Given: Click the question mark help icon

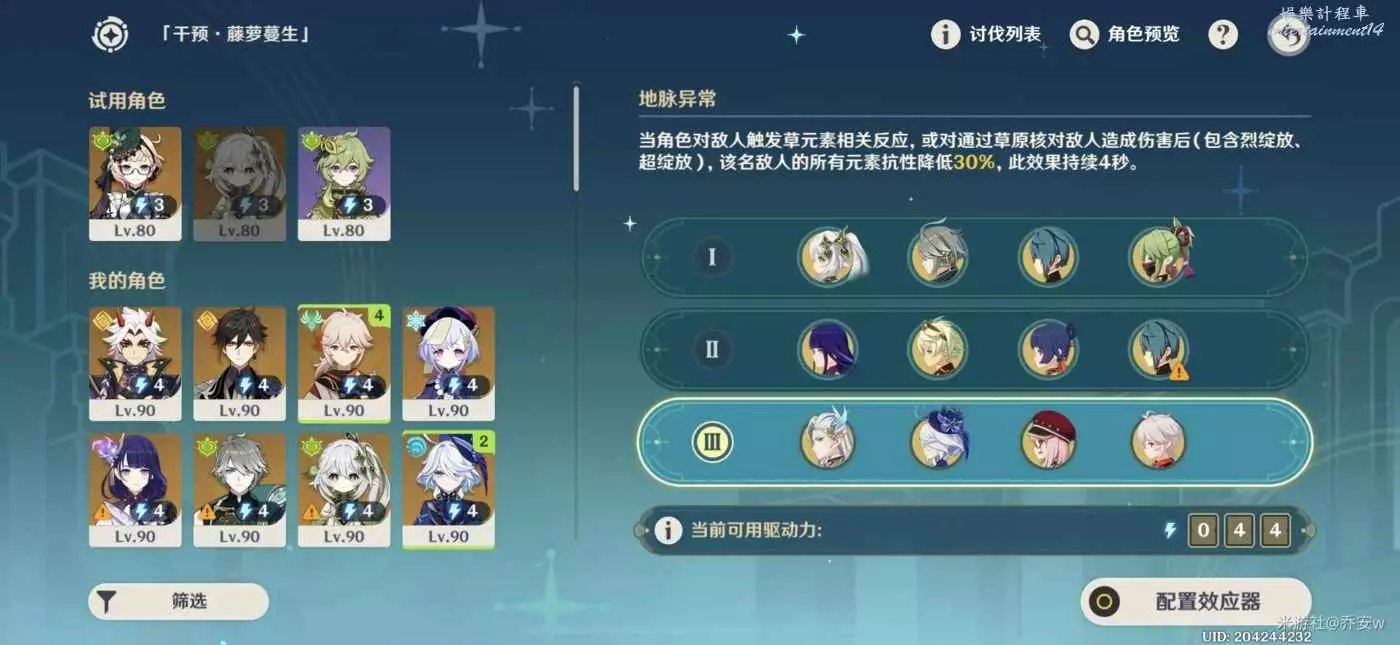Looking at the screenshot, I should pos(1223,35).
